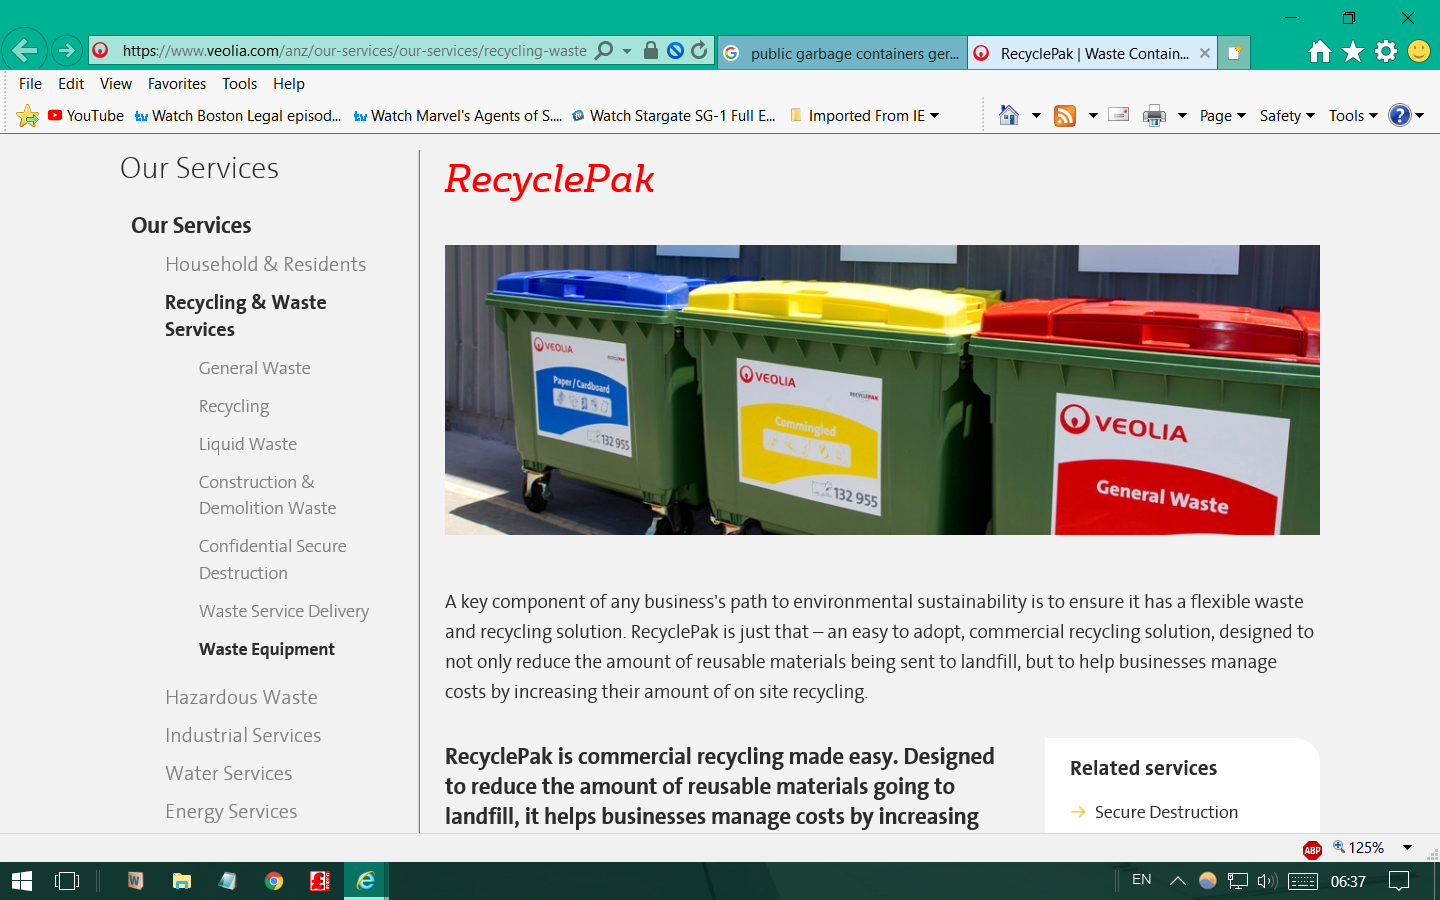Click the Home icon at top right
This screenshot has width=1440, height=900.
pyautogui.click(x=1320, y=51)
